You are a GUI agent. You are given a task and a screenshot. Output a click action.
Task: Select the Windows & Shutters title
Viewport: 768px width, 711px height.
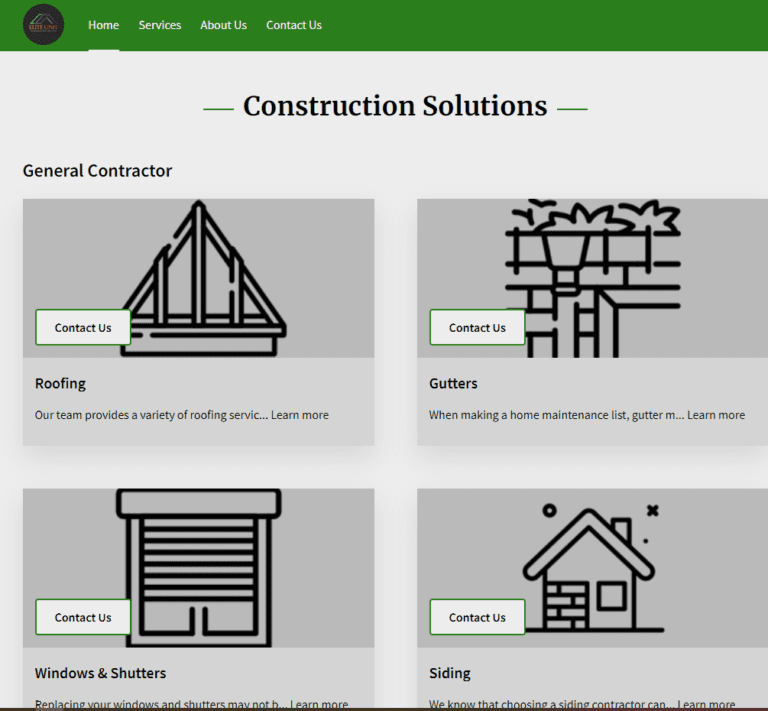pos(100,673)
